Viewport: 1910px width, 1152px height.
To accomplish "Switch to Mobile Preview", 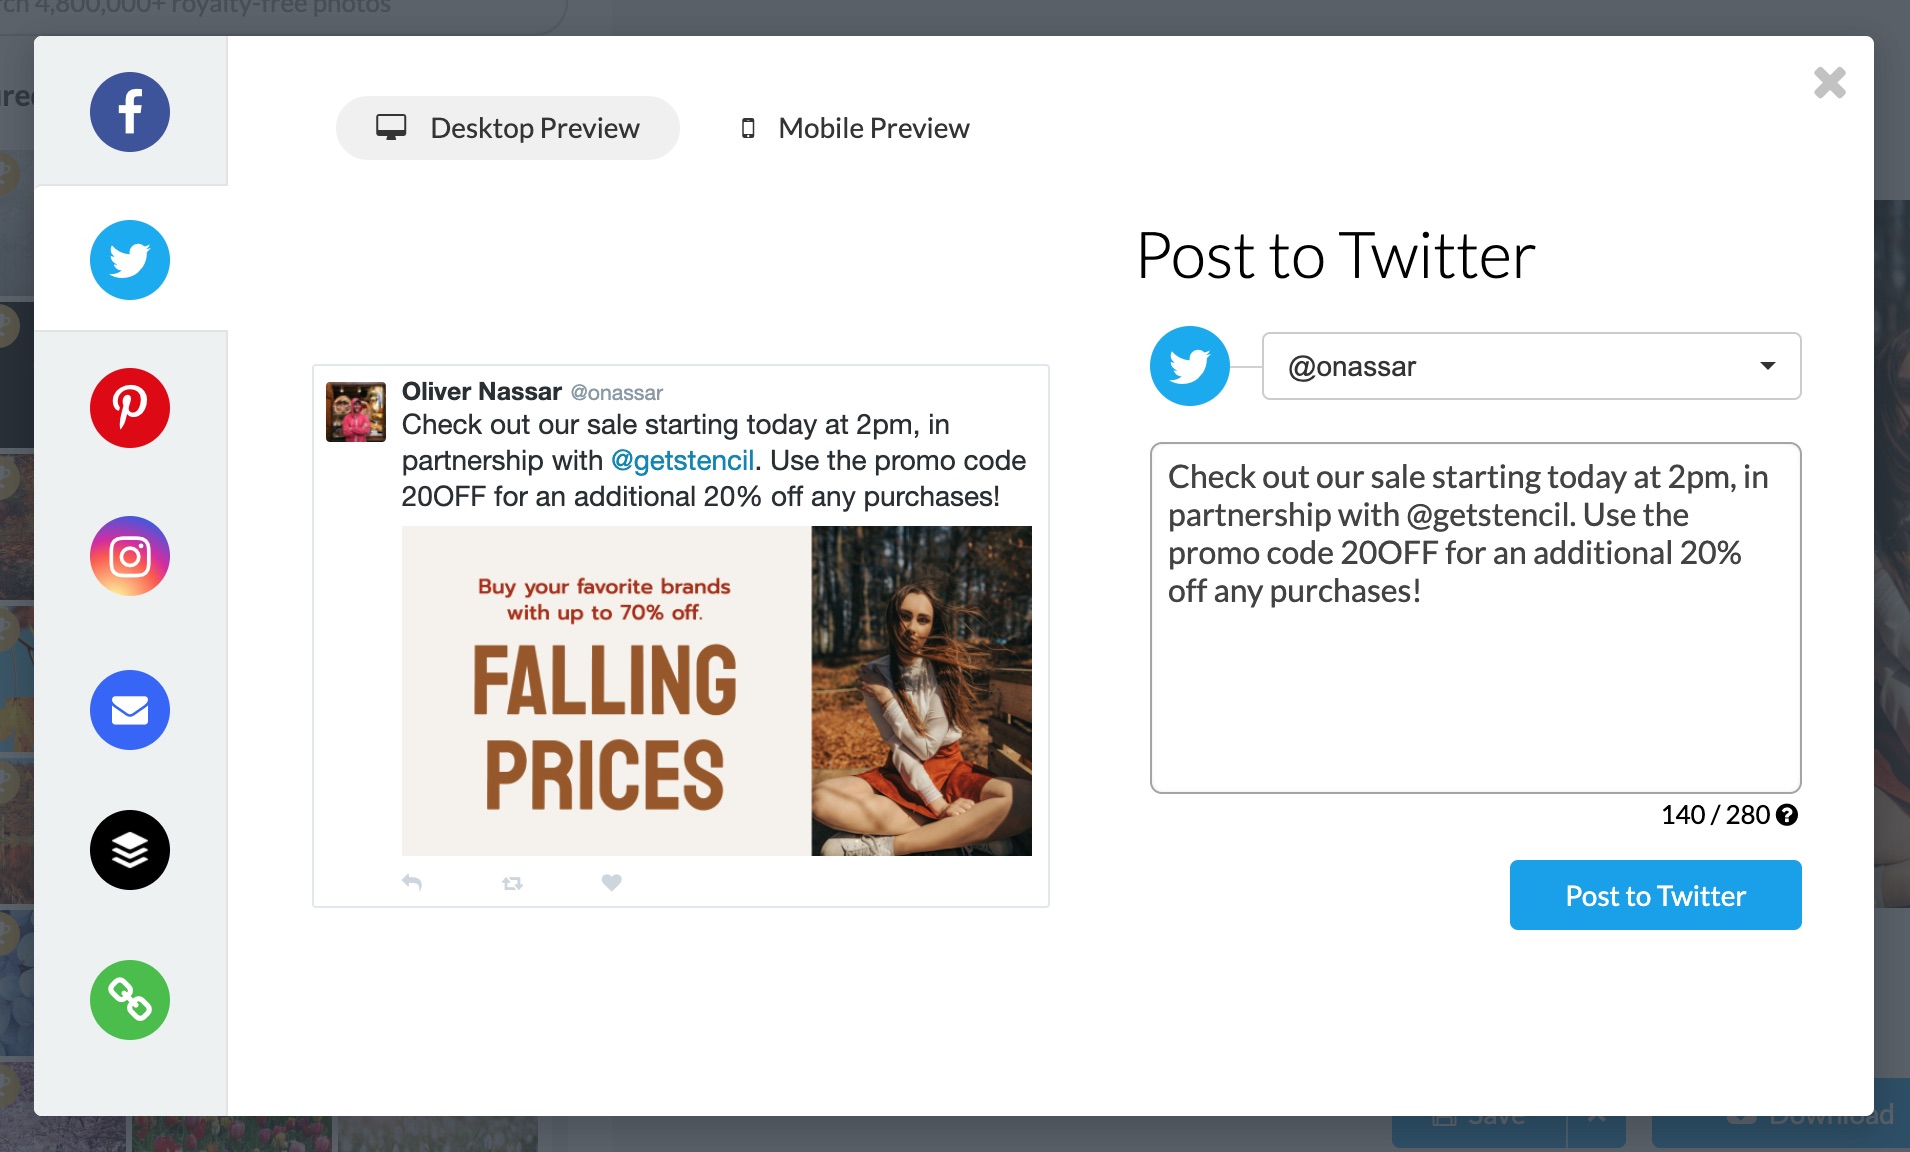I will (x=852, y=127).
